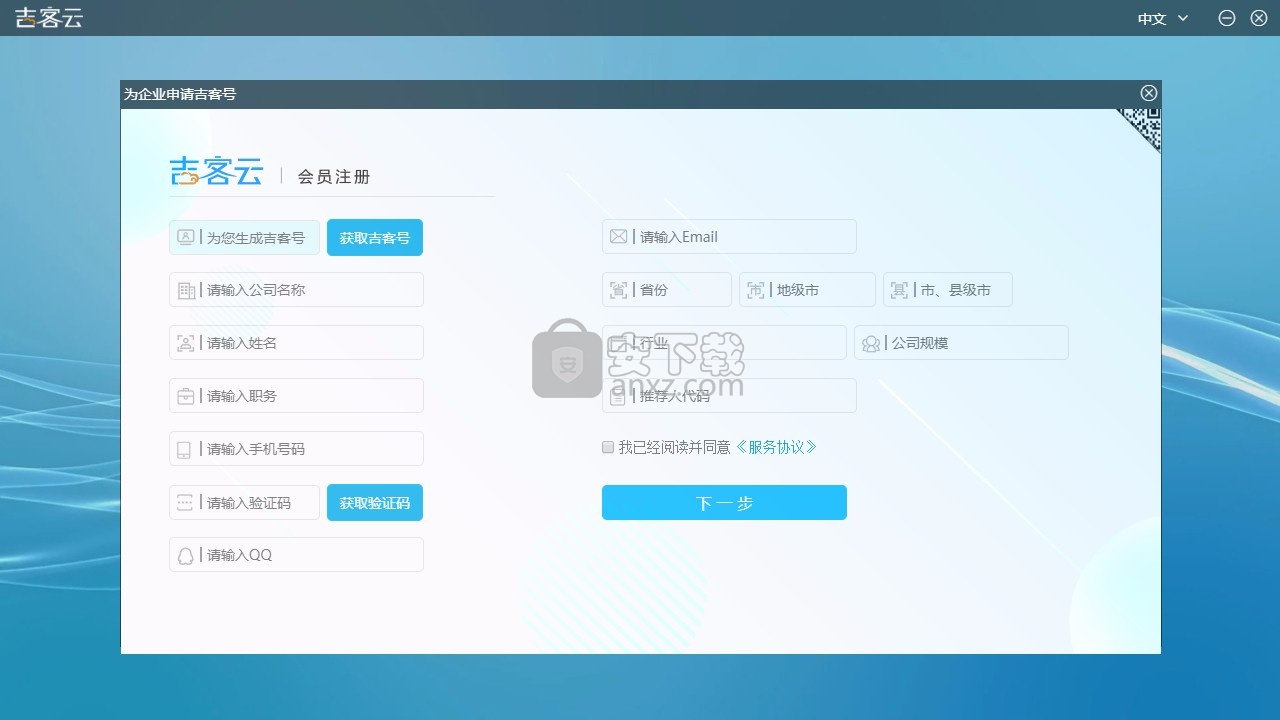Viewport: 1280px width, 720px height.
Task: Focus the 请输入公司名称 field
Action: [296, 290]
